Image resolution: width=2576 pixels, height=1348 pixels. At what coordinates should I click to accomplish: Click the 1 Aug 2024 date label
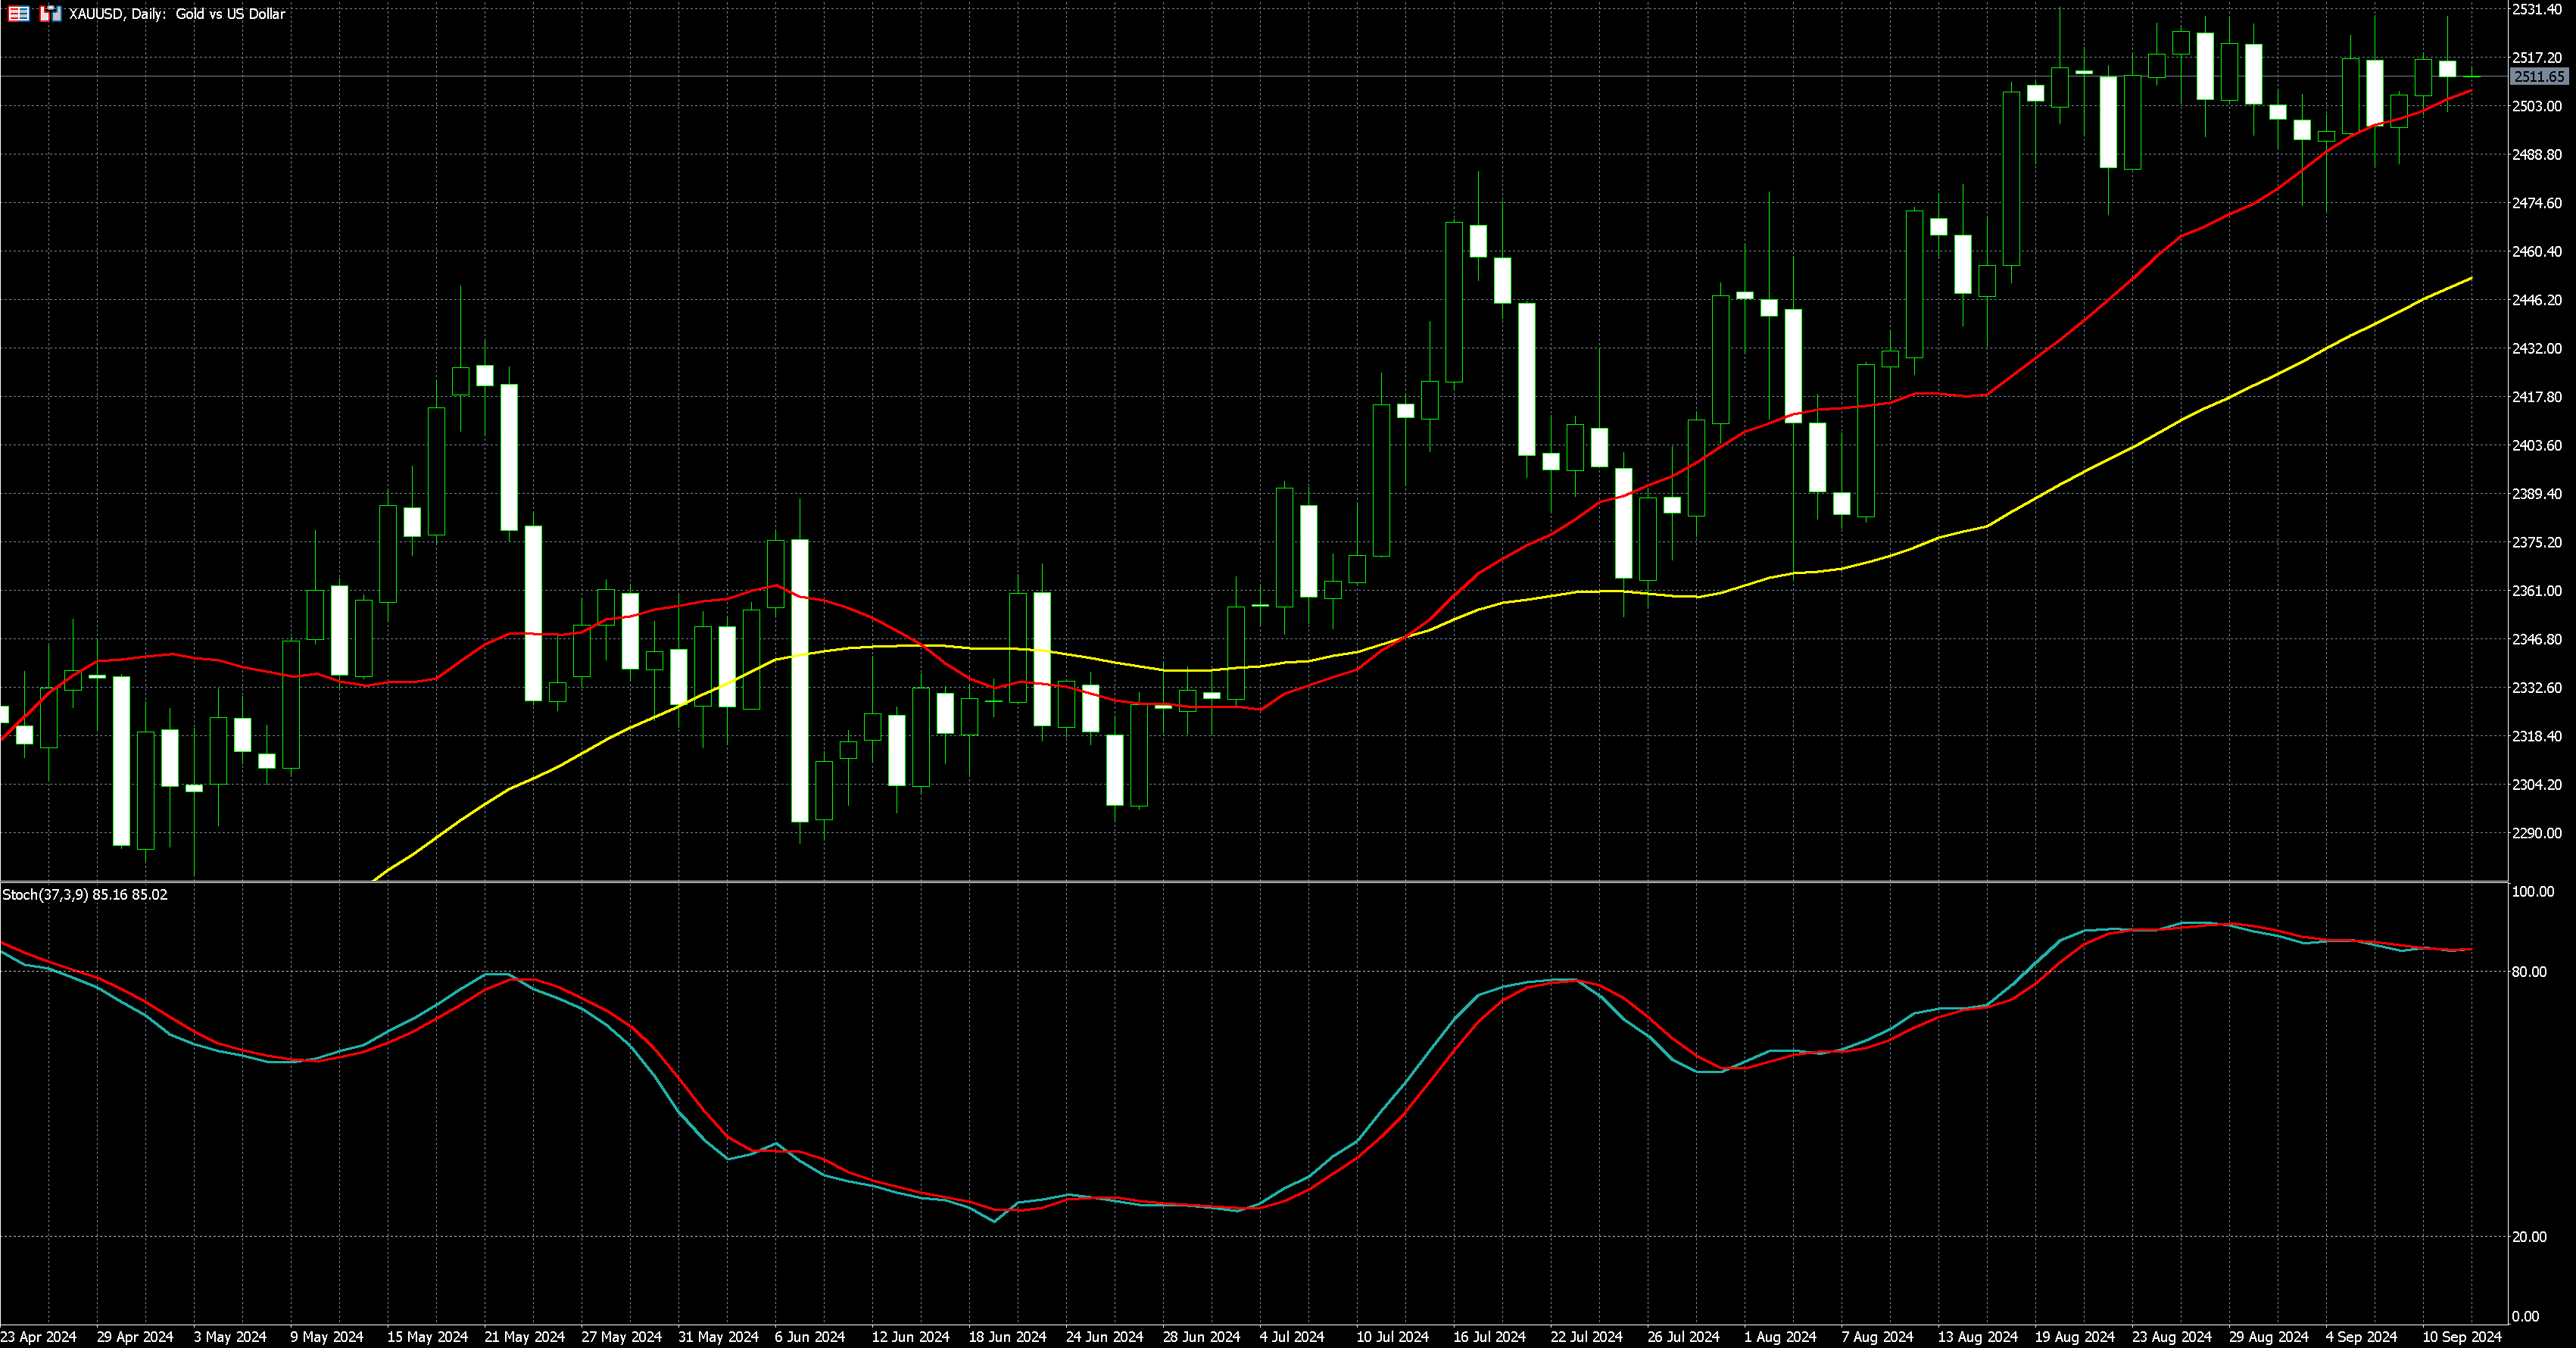tap(1780, 1336)
